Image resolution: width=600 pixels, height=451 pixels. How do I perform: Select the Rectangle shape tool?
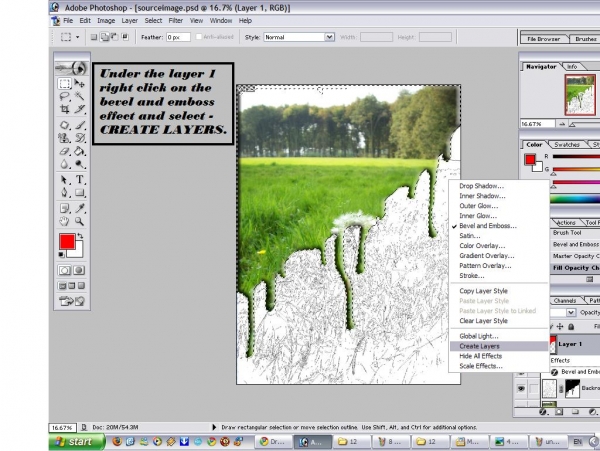pos(79,192)
